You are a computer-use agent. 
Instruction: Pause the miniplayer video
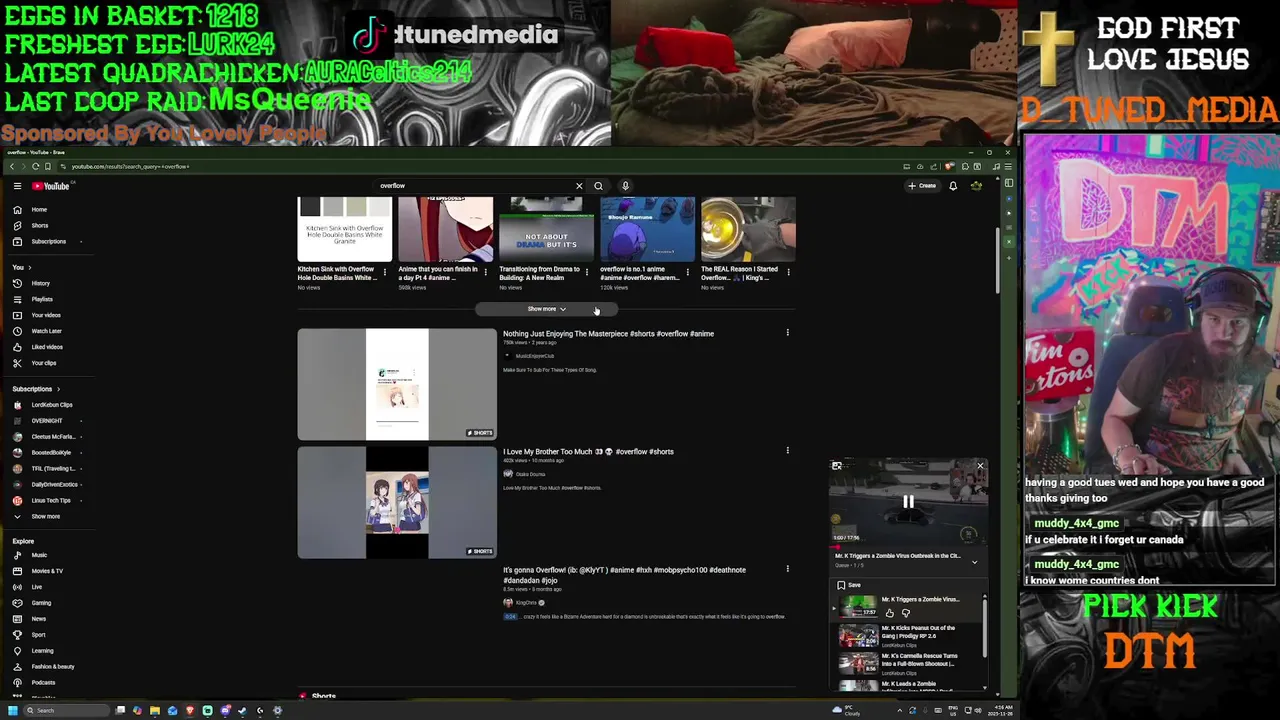click(908, 502)
